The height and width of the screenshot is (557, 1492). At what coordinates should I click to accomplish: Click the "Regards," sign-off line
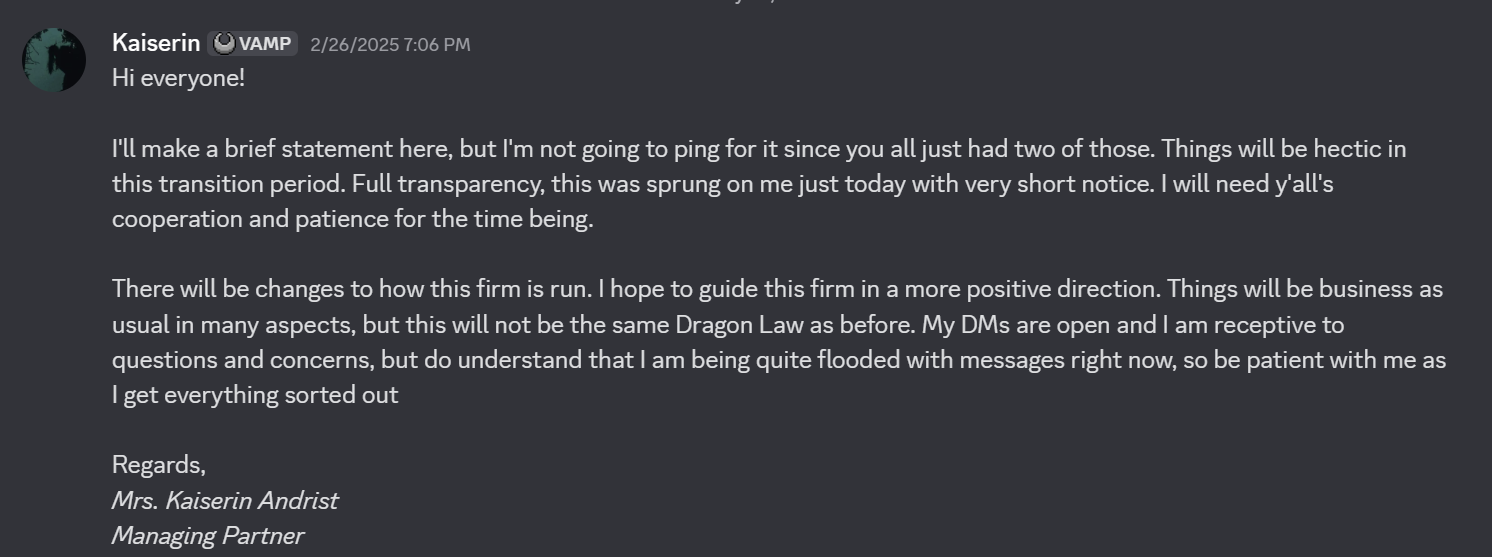[x=158, y=465]
